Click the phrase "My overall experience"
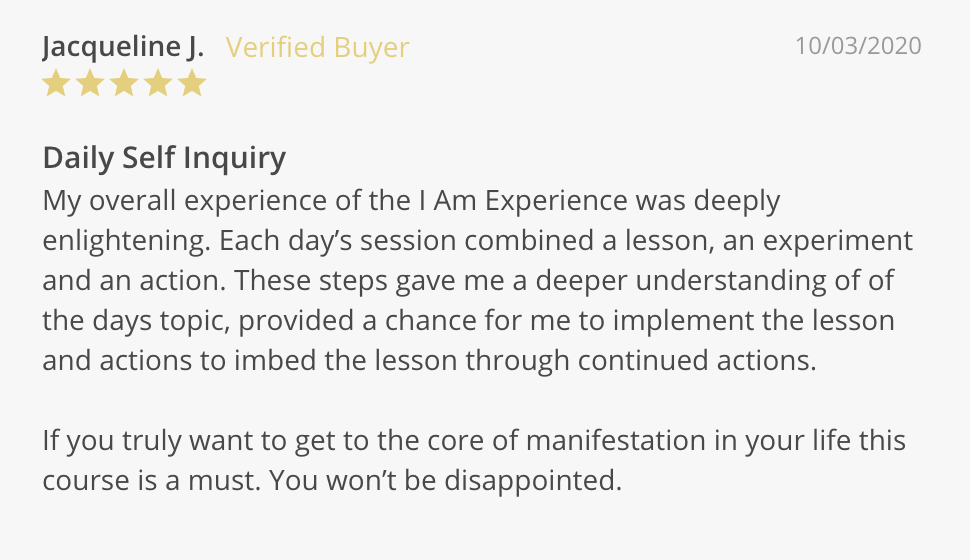Viewport: 970px width, 560px height. 182,201
